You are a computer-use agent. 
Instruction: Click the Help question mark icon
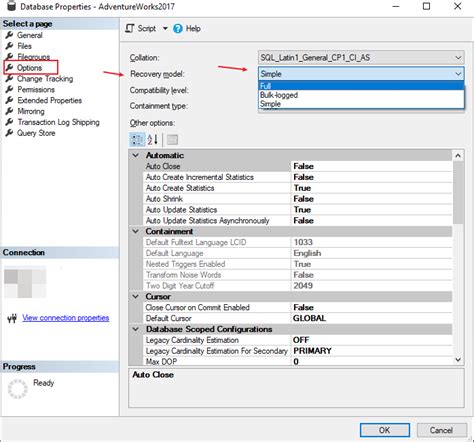(x=178, y=29)
